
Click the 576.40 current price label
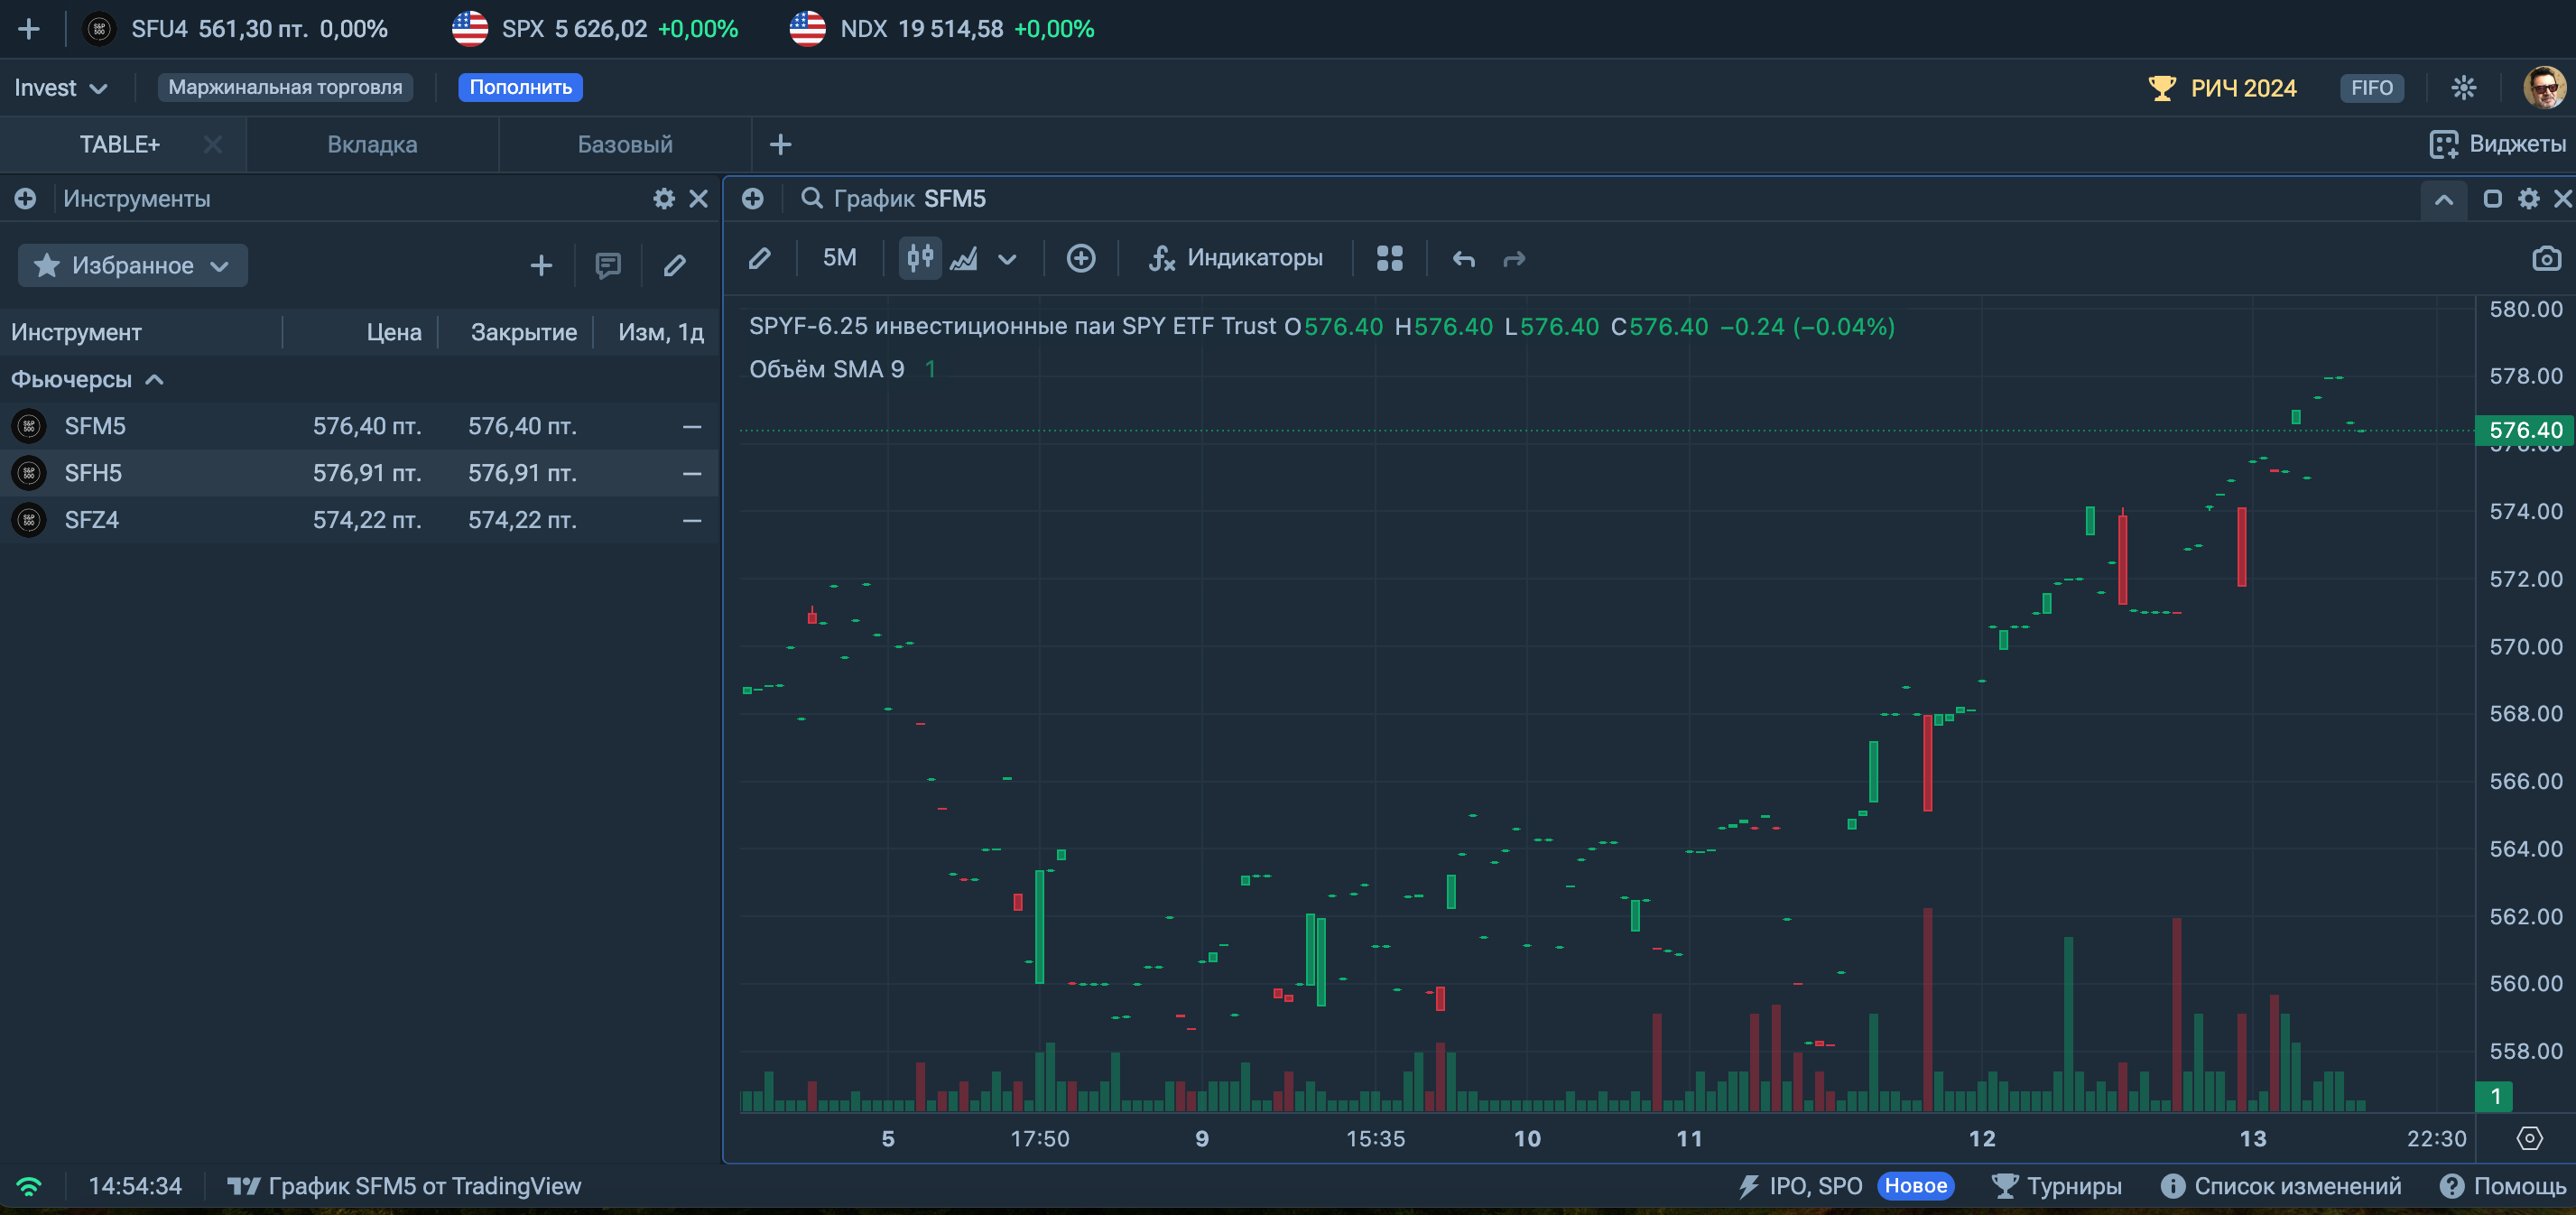click(2525, 430)
